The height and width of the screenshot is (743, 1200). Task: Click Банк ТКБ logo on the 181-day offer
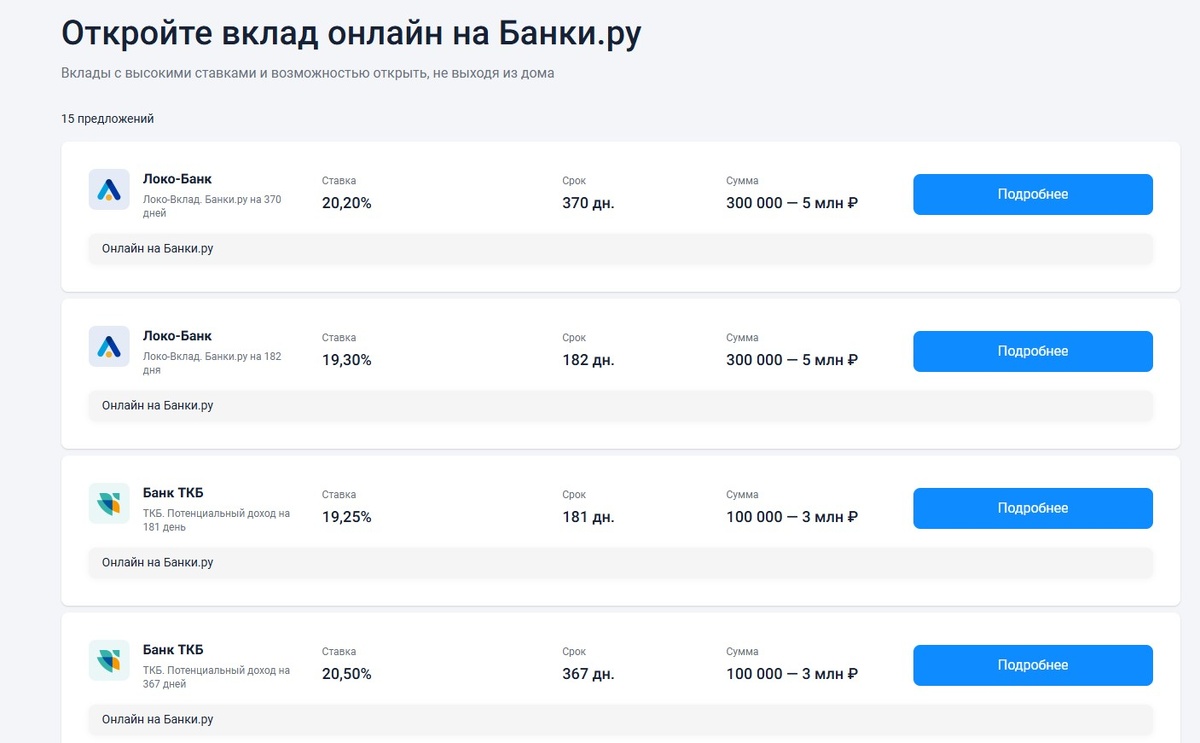pos(109,503)
